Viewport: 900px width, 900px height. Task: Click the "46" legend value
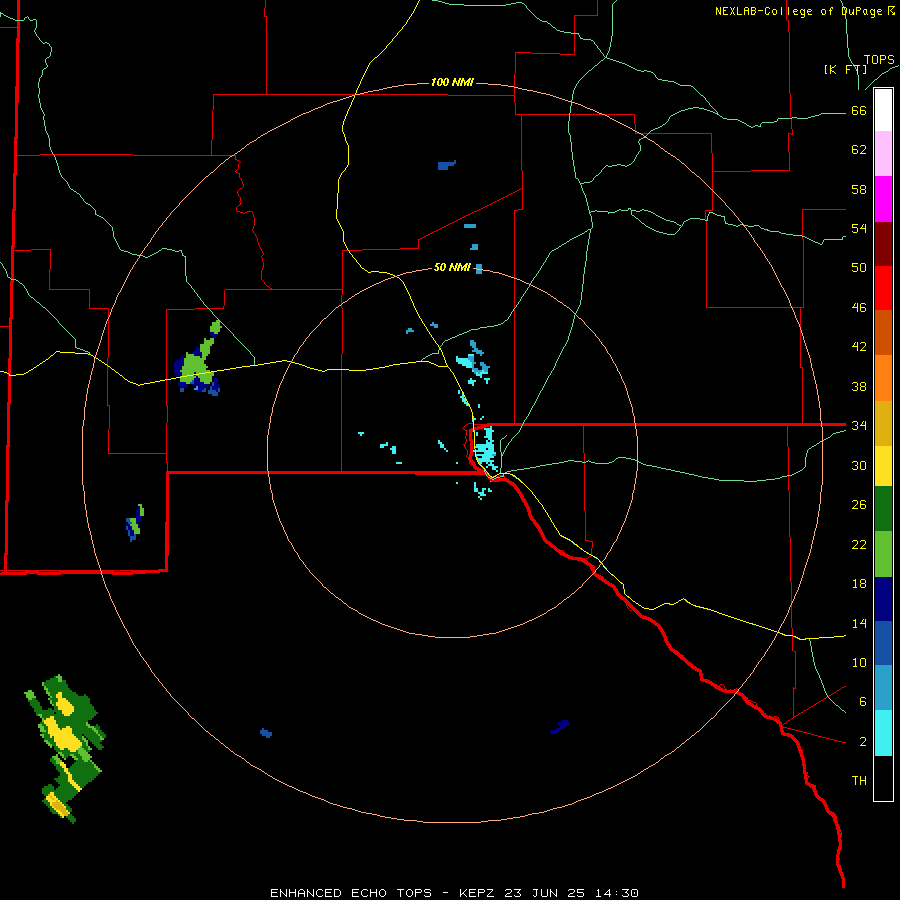point(859,308)
